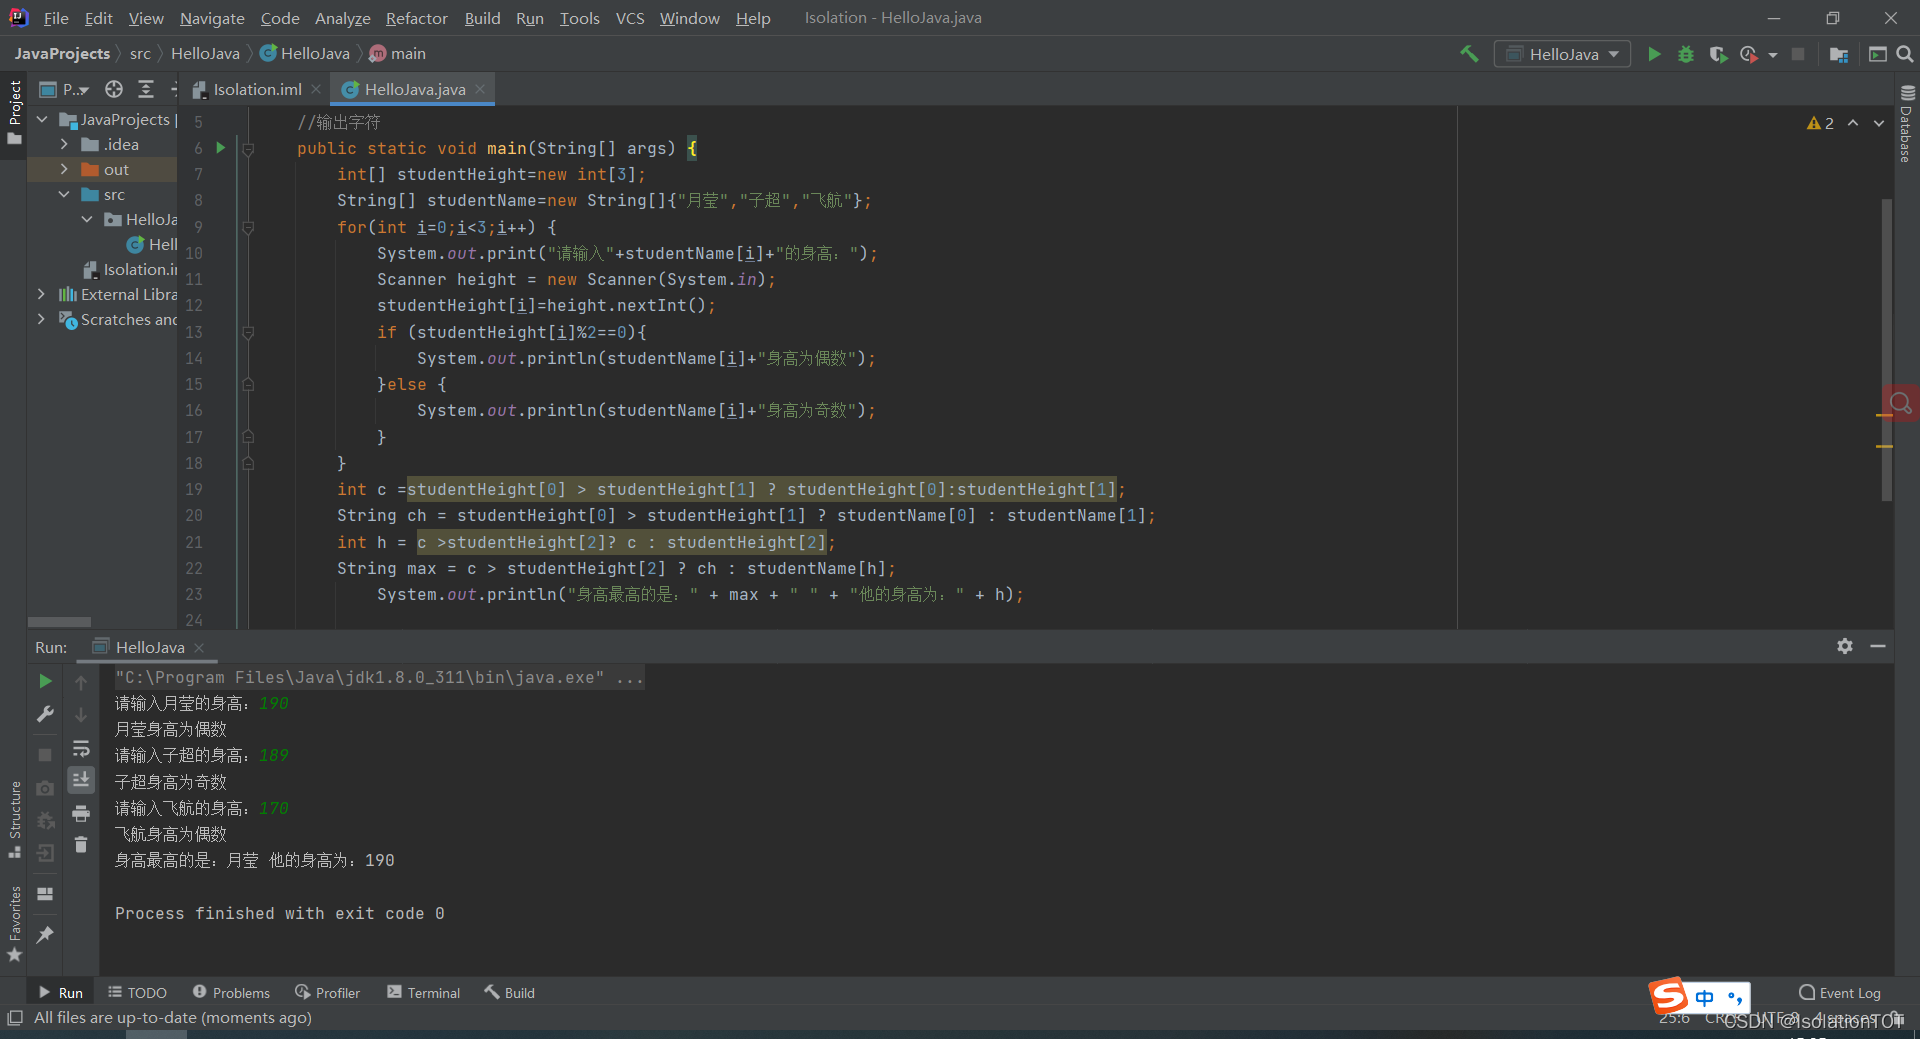Screen dimensions: 1920x1039
Task: Open the File menu
Action: pos(56,18)
